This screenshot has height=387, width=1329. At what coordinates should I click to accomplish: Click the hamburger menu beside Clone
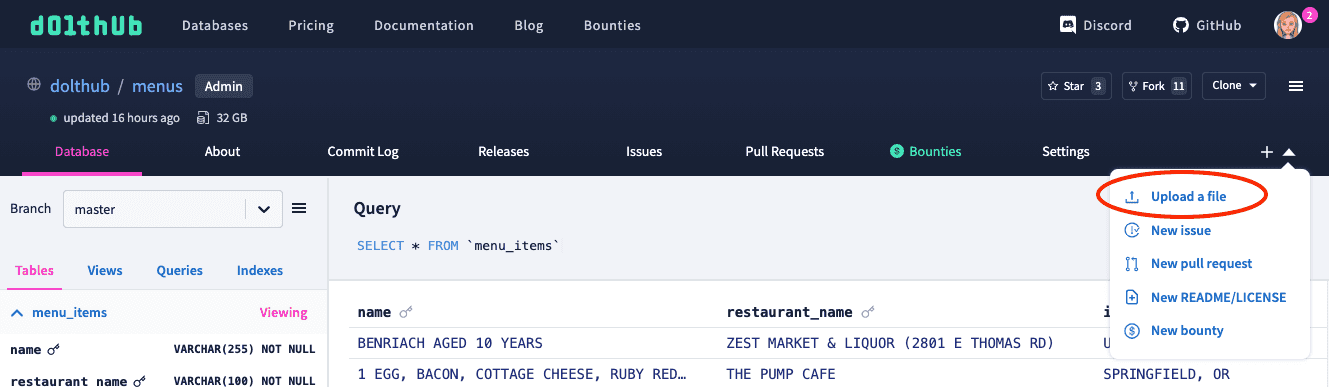click(1296, 86)
